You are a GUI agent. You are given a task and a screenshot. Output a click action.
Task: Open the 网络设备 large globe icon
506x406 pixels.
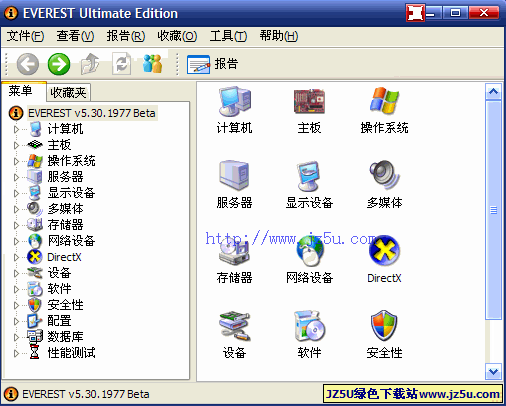(x=309, y=260)
